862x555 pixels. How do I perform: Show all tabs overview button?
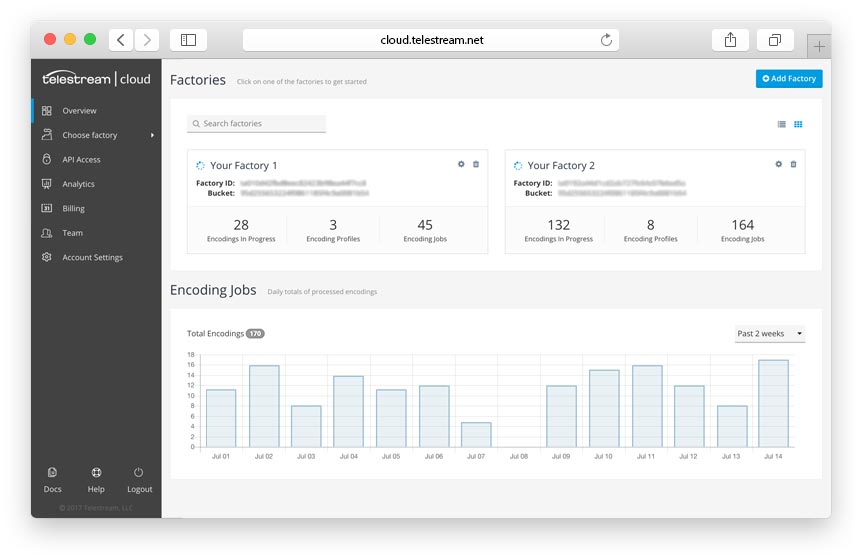pos(775,40)
